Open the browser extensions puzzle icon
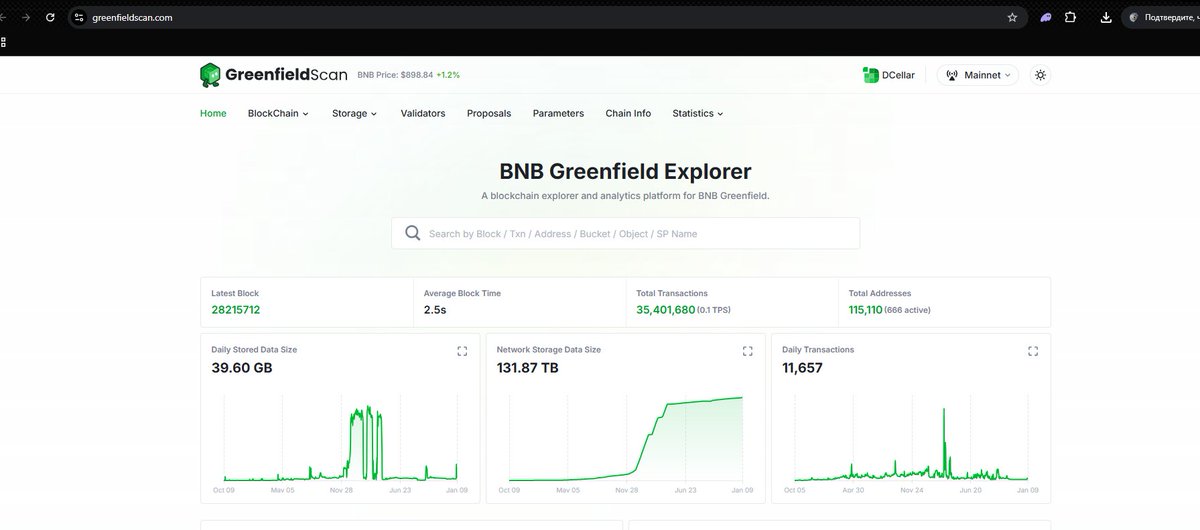Image resolution: width=1200 pixels, height=530 pixels. point(1070,17)
